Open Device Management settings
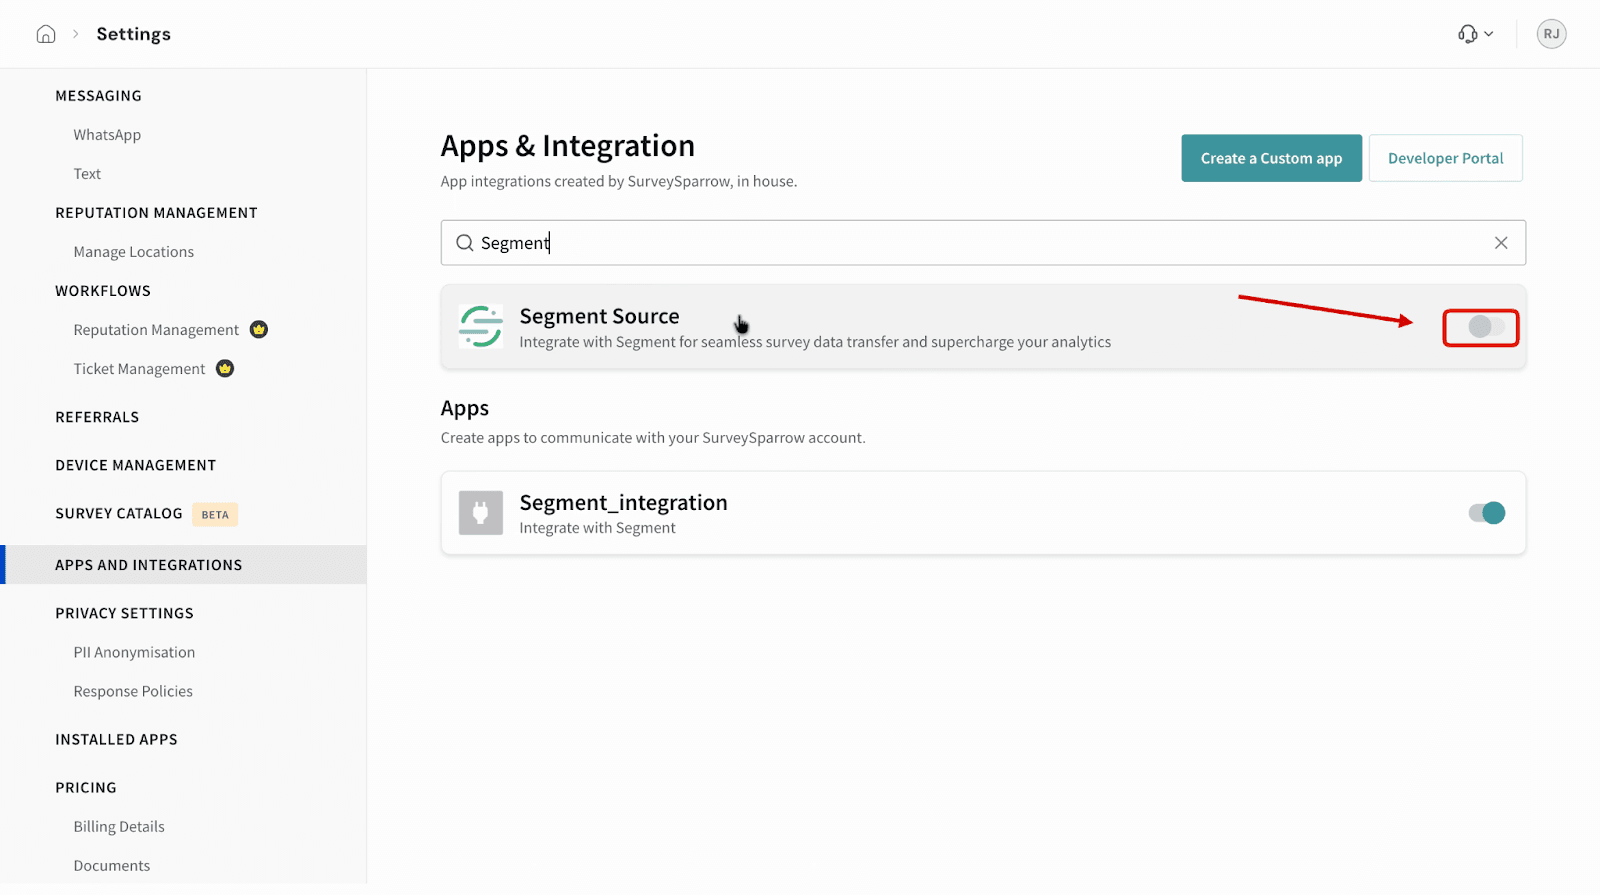The width and height of the screenshot is (1600, 895). (x=136, y=465)
